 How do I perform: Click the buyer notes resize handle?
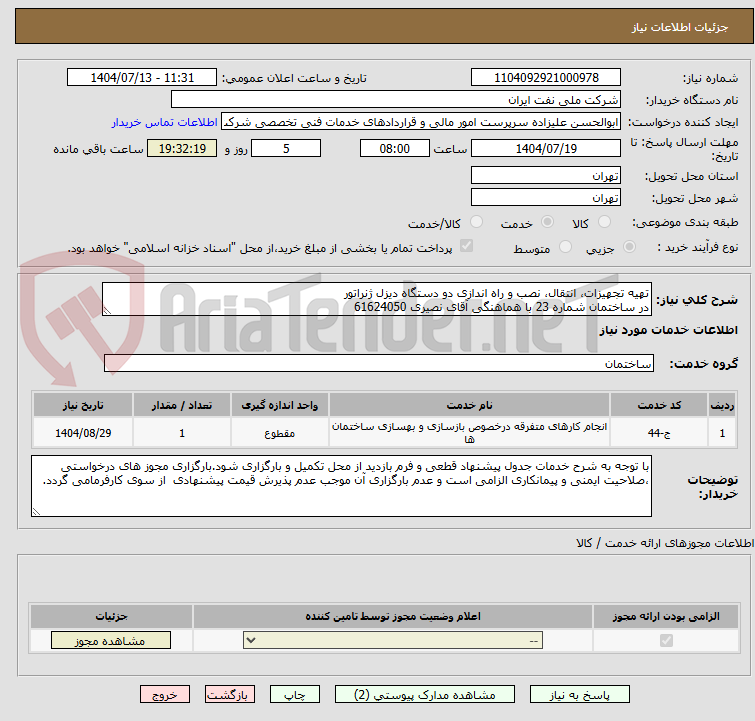pos(36,511)
